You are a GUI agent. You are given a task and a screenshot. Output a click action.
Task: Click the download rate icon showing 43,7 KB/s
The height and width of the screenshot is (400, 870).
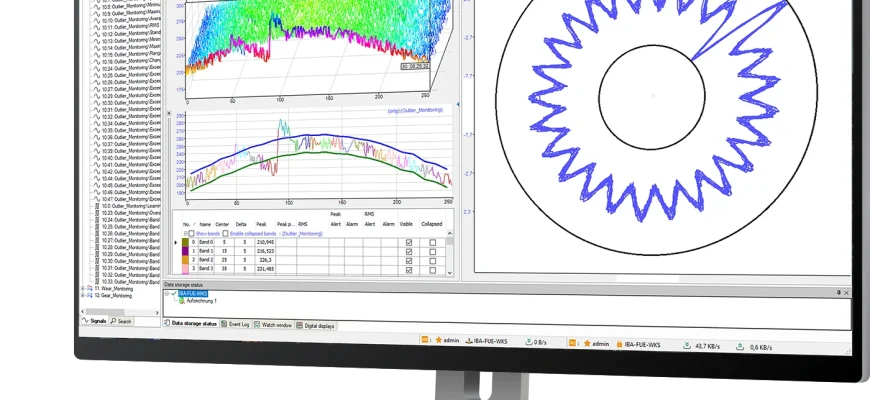coord(686,346)
